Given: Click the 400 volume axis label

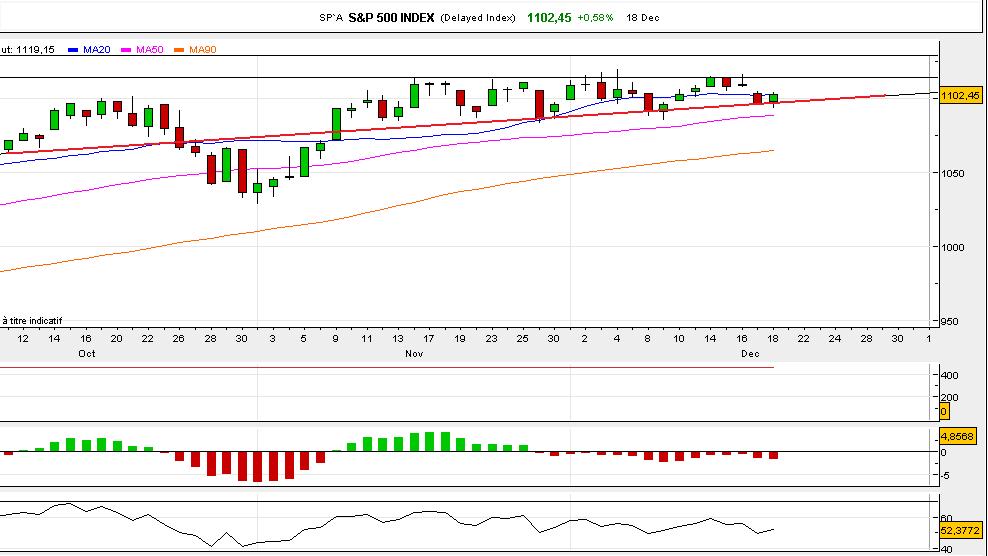Looking at the screenshot, I should click(950, 376).
